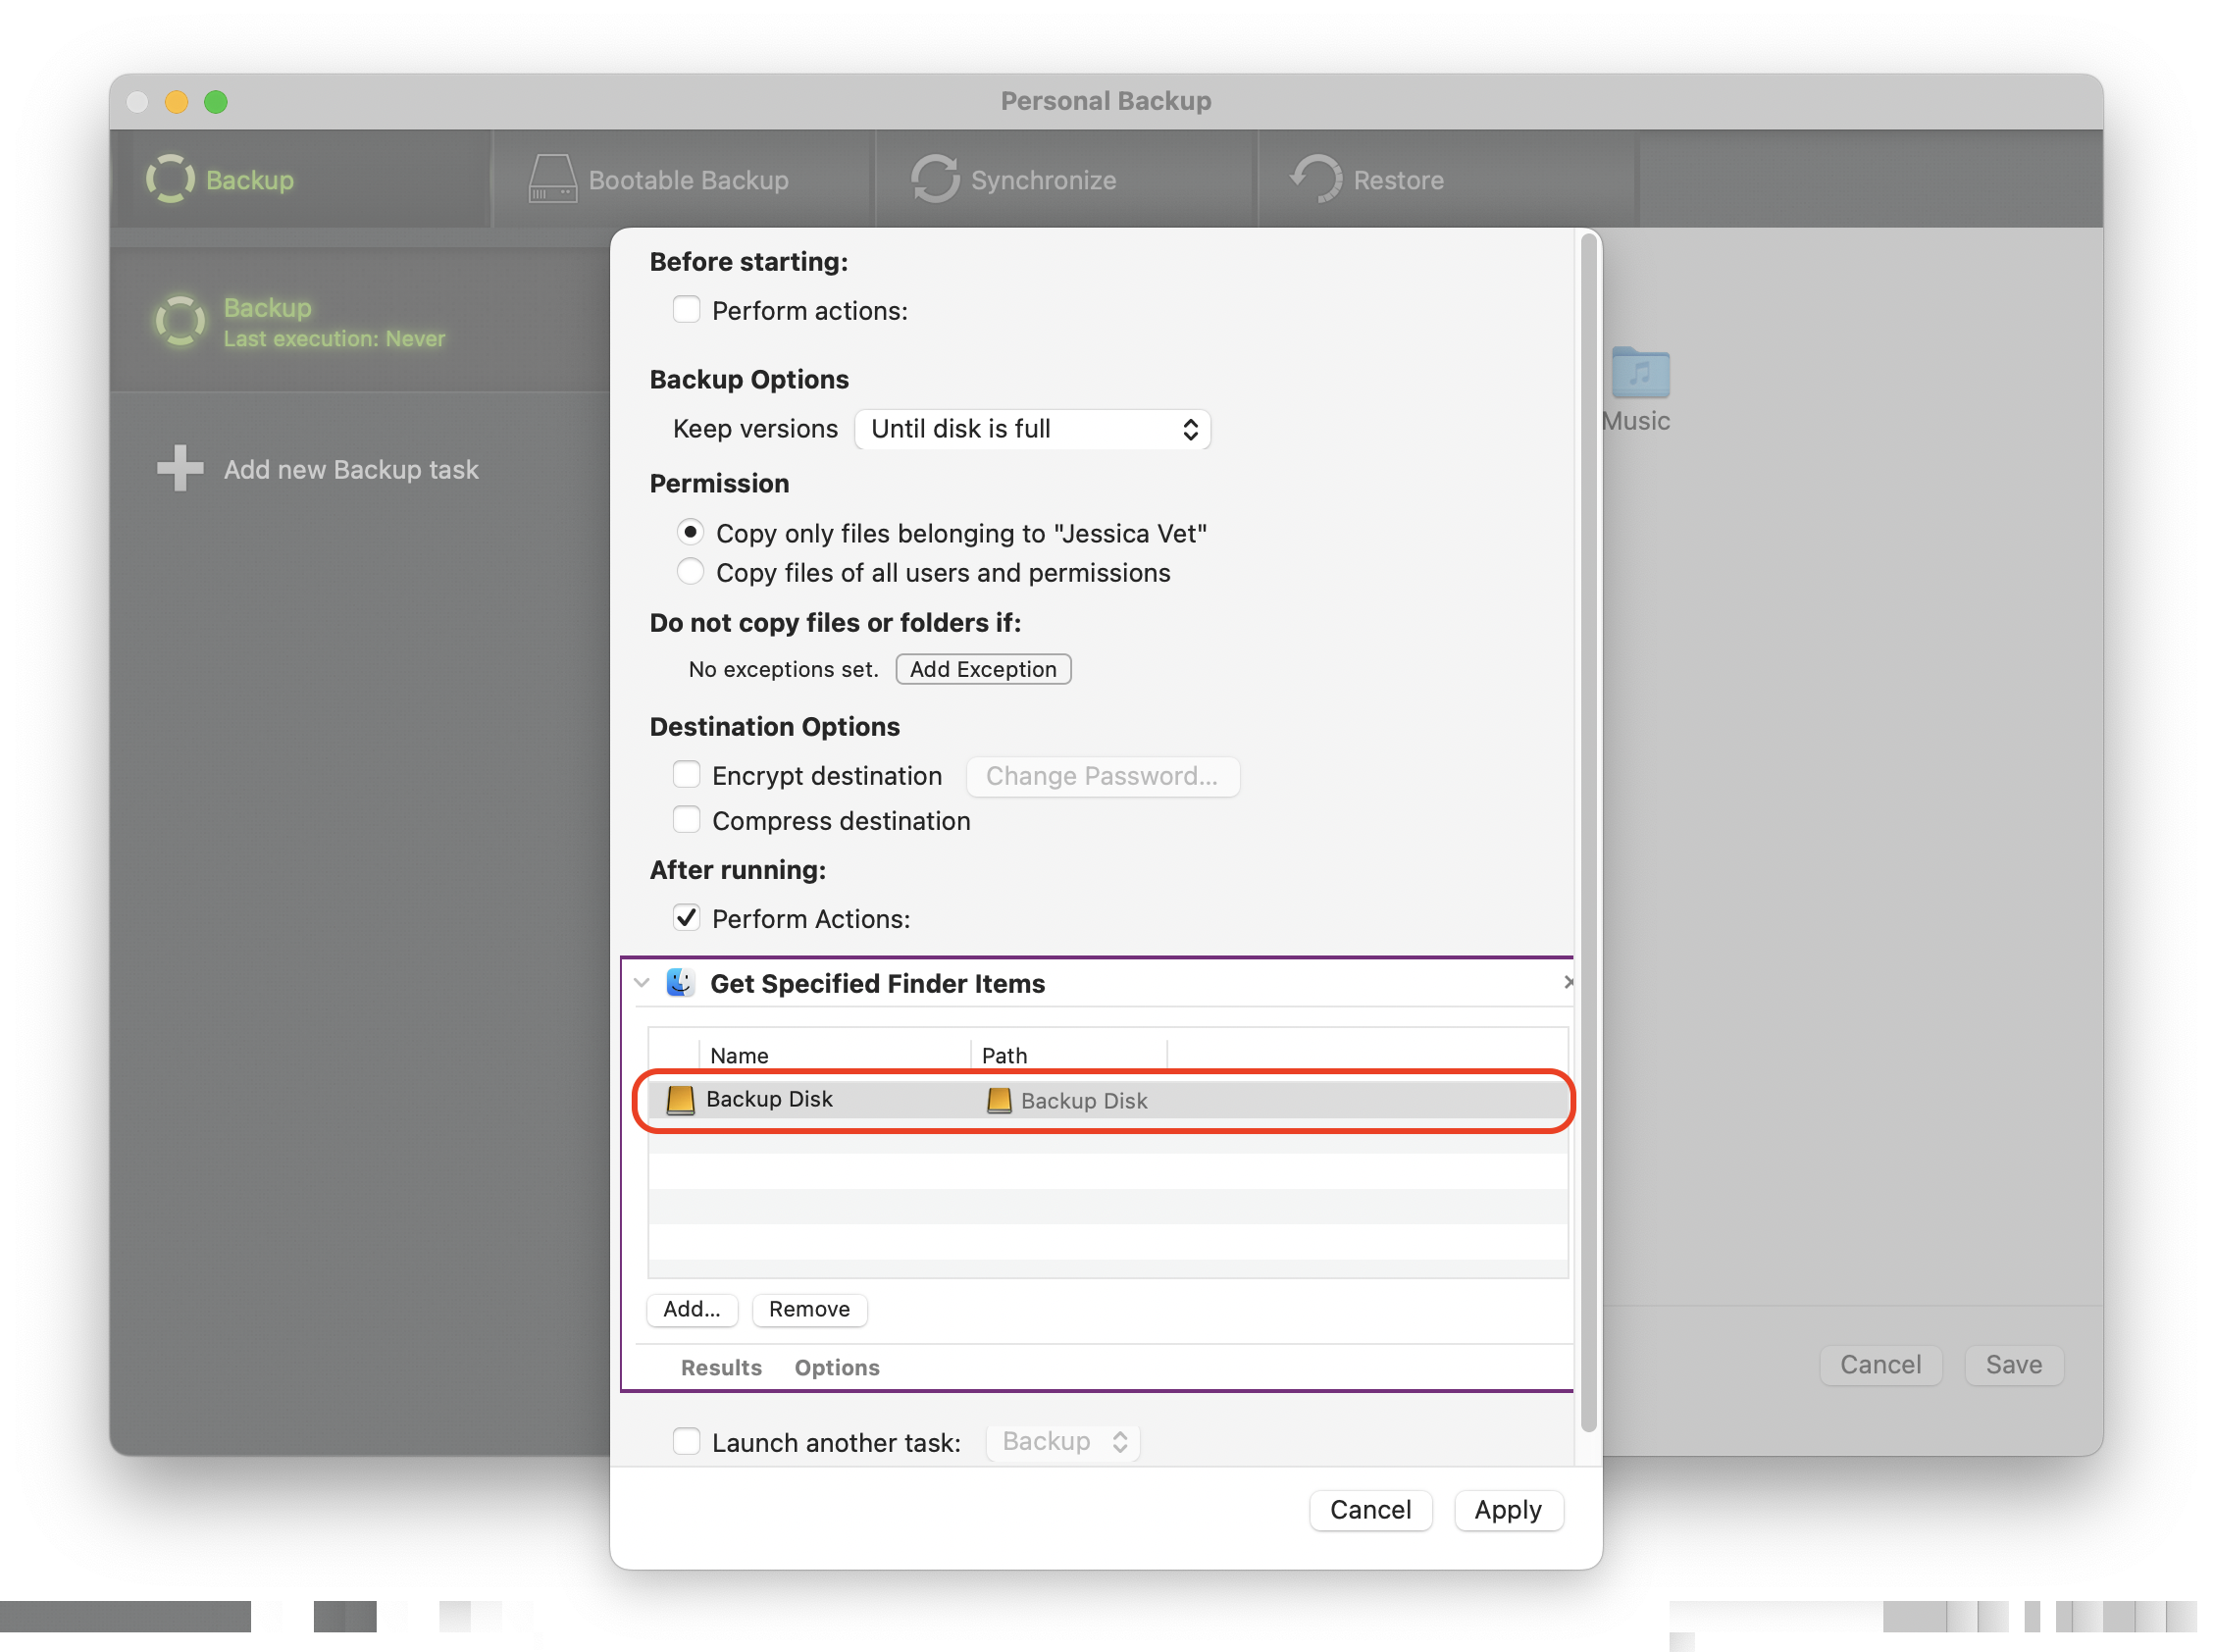Select Copy only files belonging to Jessica Vet
This screenshot has height=1652, width=2213.
click(690, 532)
